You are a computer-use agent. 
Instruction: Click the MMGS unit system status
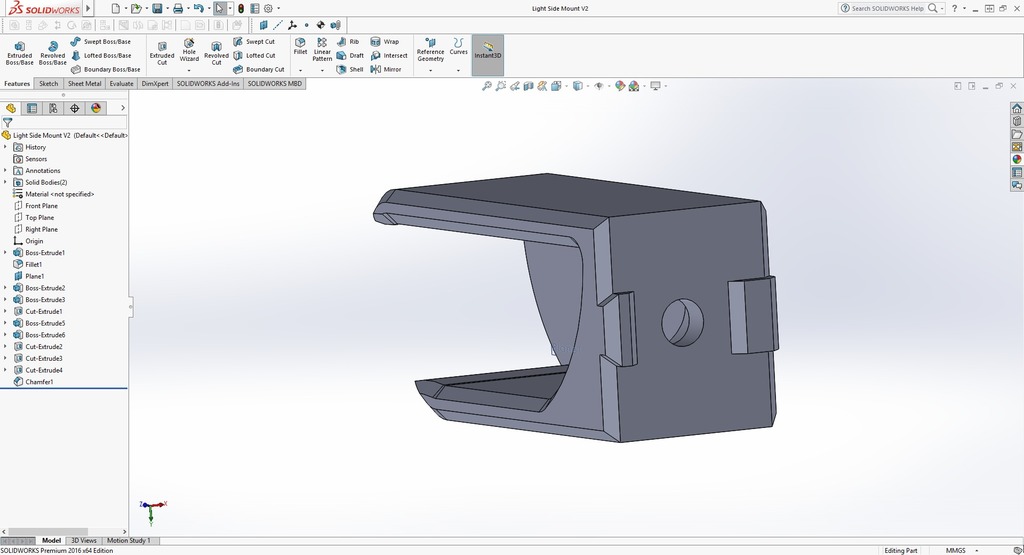coord(955,550)
